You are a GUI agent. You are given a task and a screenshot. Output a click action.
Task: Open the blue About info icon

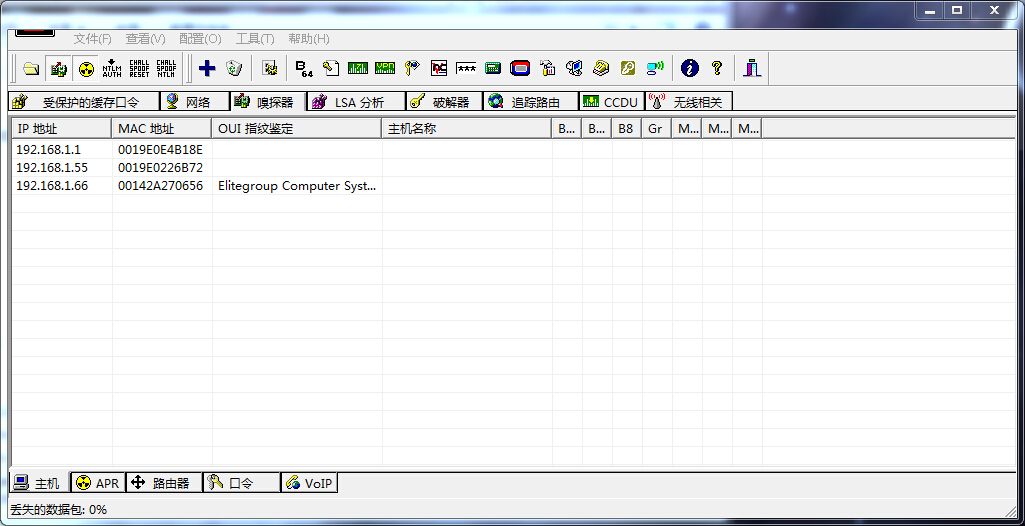[x=690, y=68]
